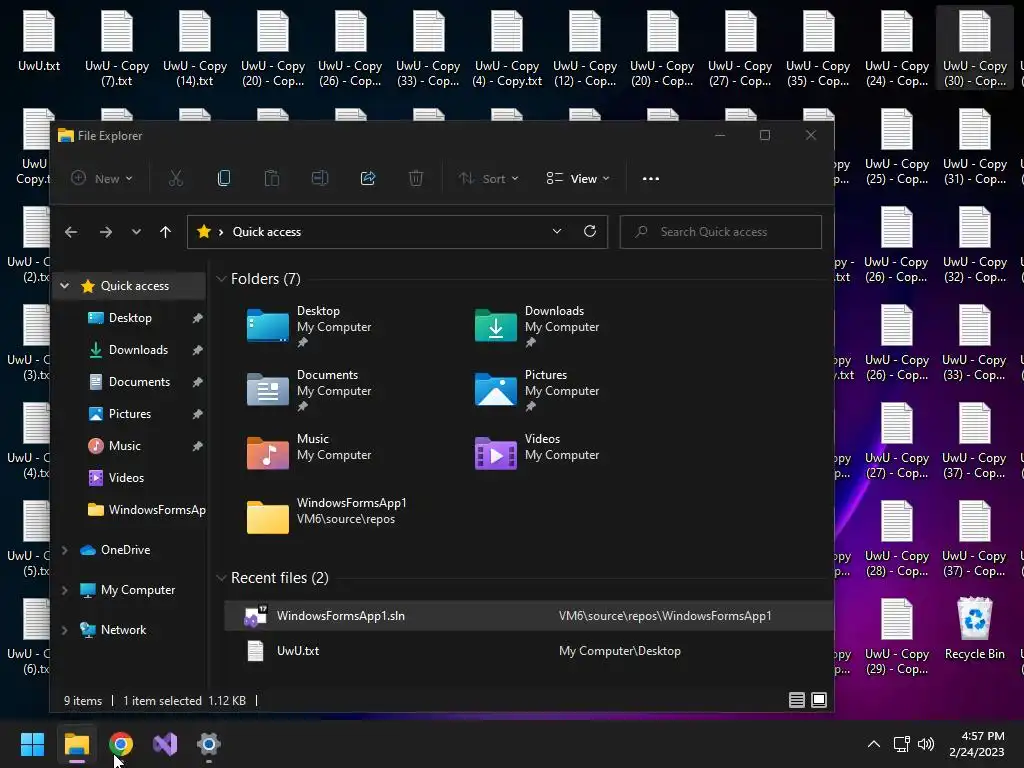Click the 1 item selected status text

[163, 701]
